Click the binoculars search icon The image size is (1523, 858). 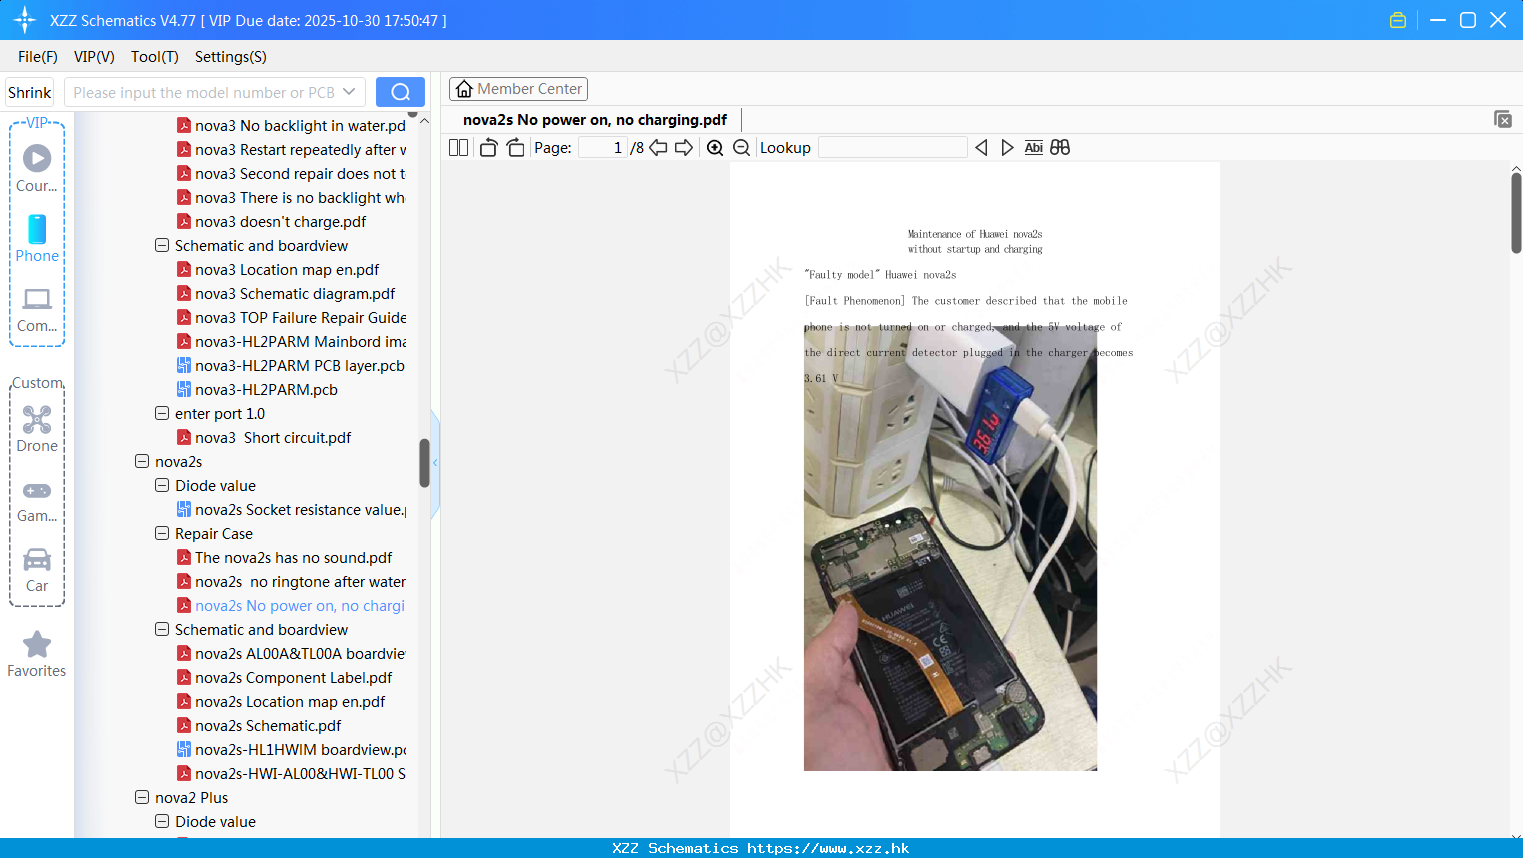click(1060, 148)
